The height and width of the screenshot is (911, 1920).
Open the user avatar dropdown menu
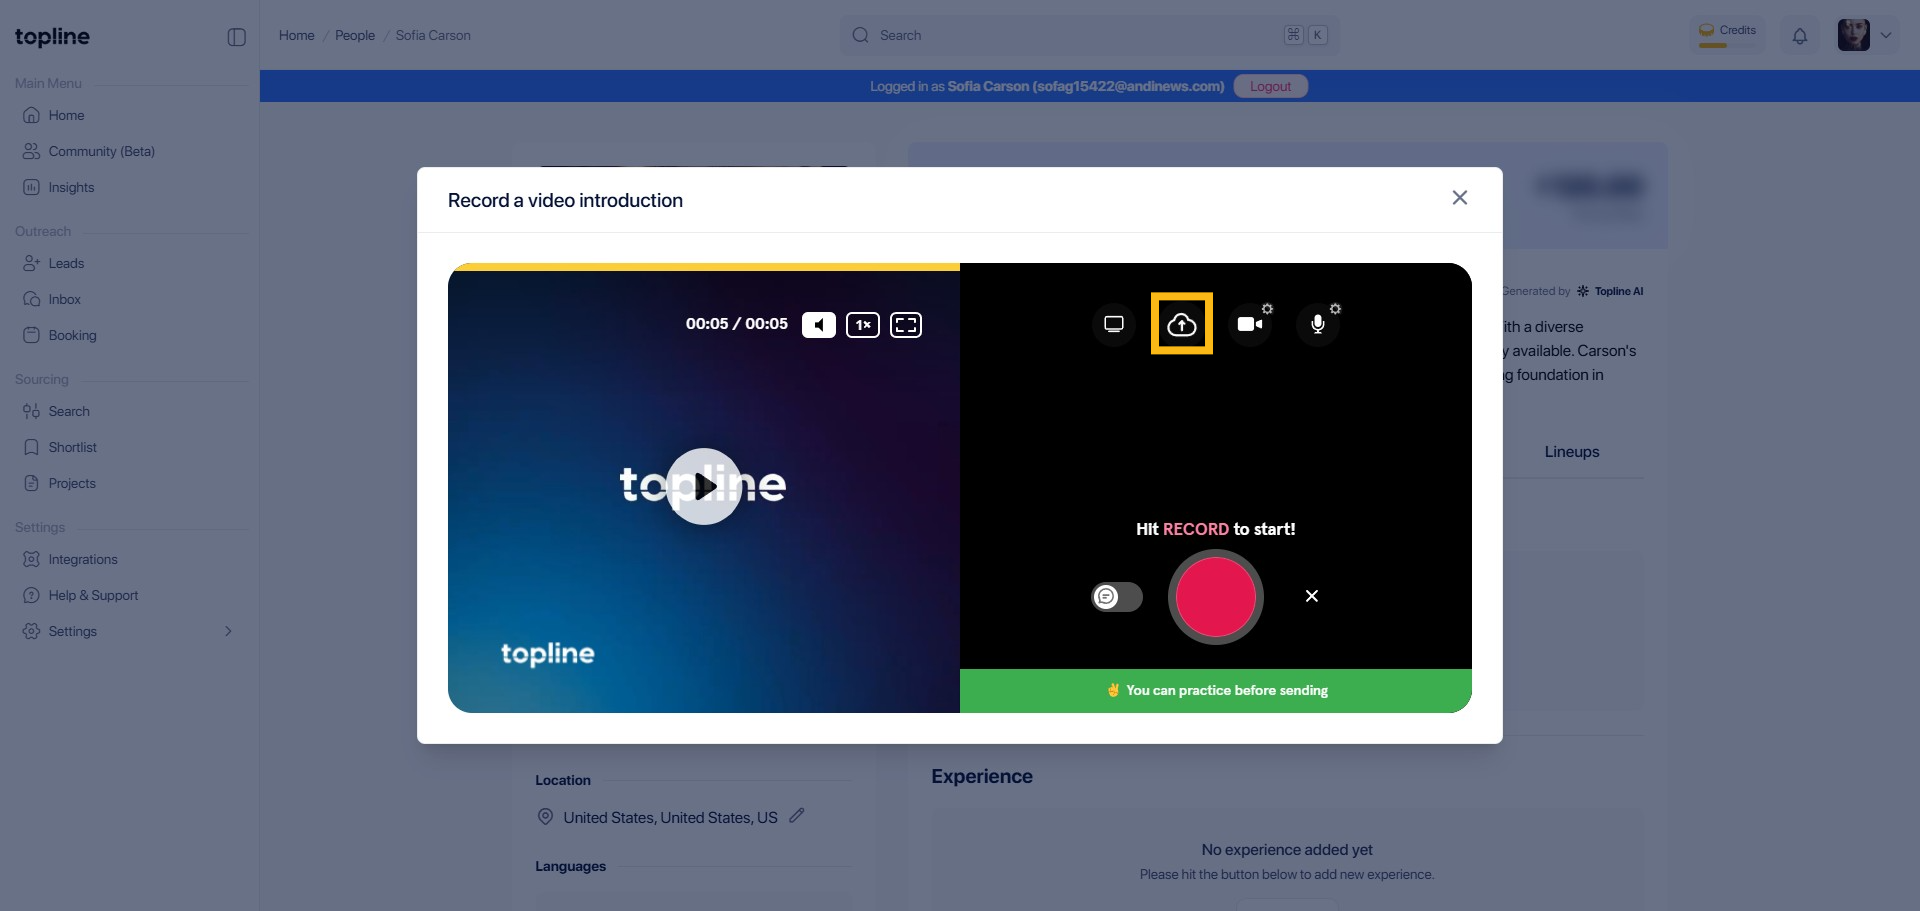pos(1866,35)
